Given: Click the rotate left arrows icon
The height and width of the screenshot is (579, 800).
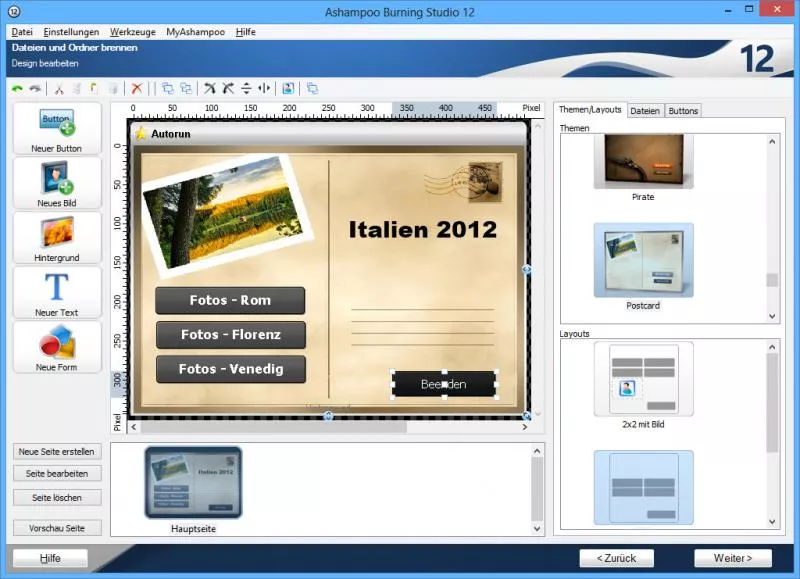Looking at the screenshot, I should [210, 89].
